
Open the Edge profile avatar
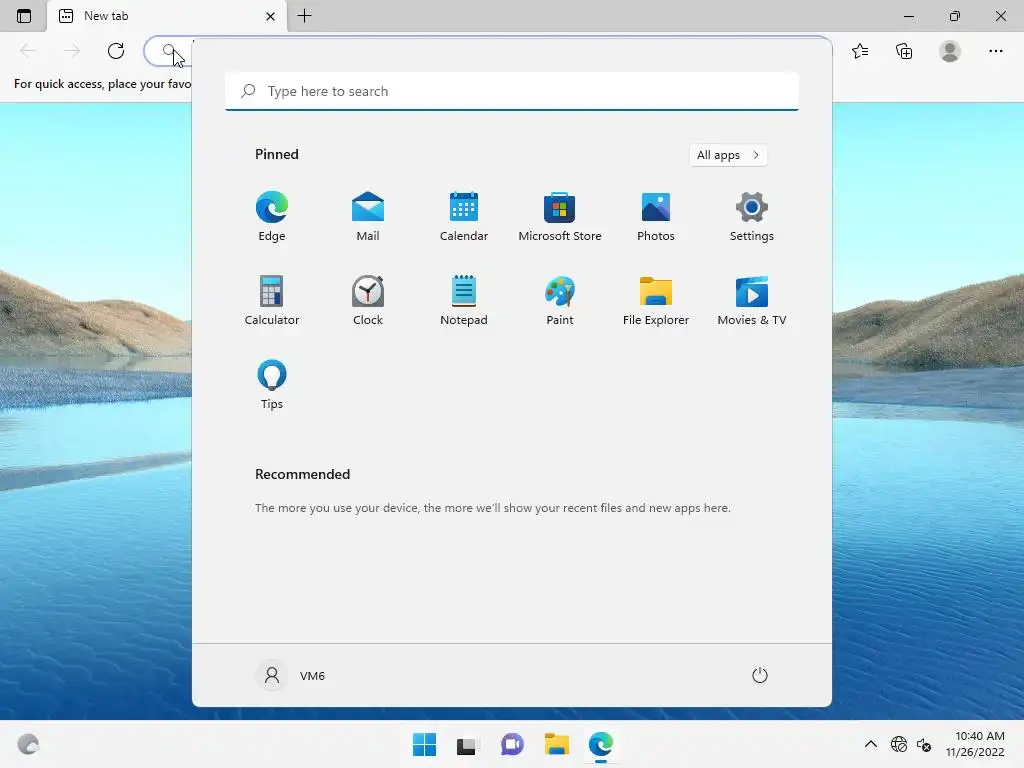[950, 51]
